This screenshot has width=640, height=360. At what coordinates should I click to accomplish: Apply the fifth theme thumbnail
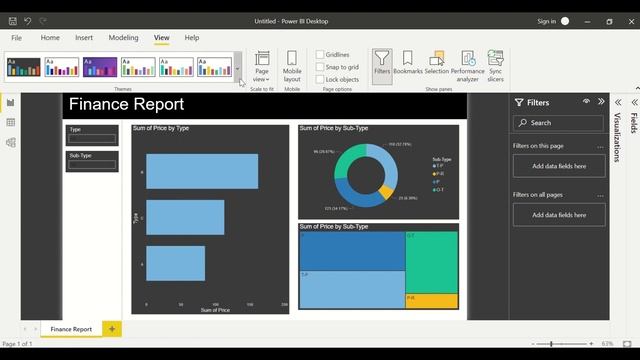tap(176, 67)
